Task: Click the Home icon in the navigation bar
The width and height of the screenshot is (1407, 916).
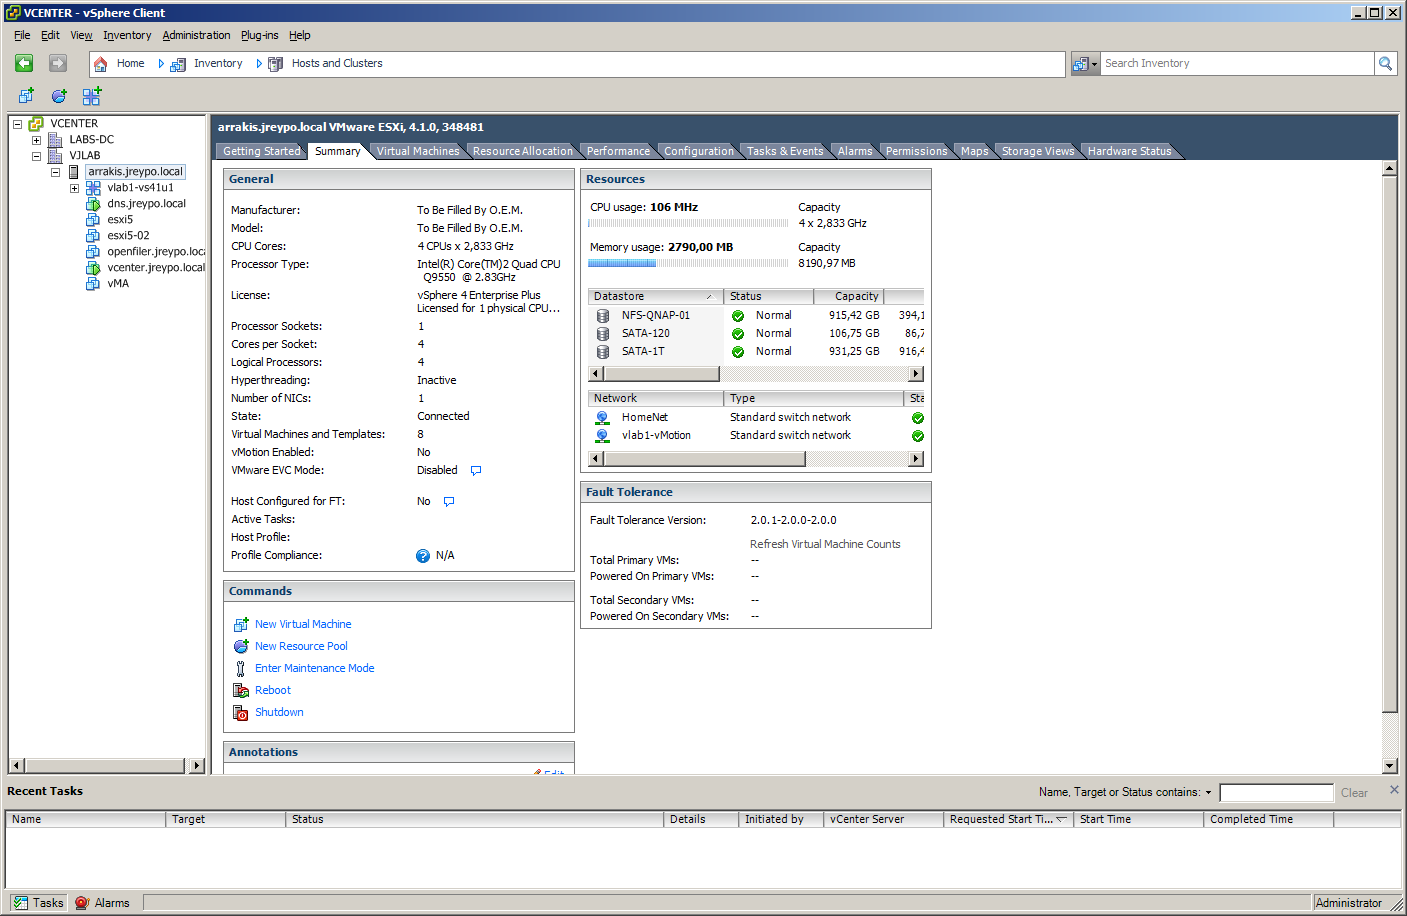Action: [101, 64]
